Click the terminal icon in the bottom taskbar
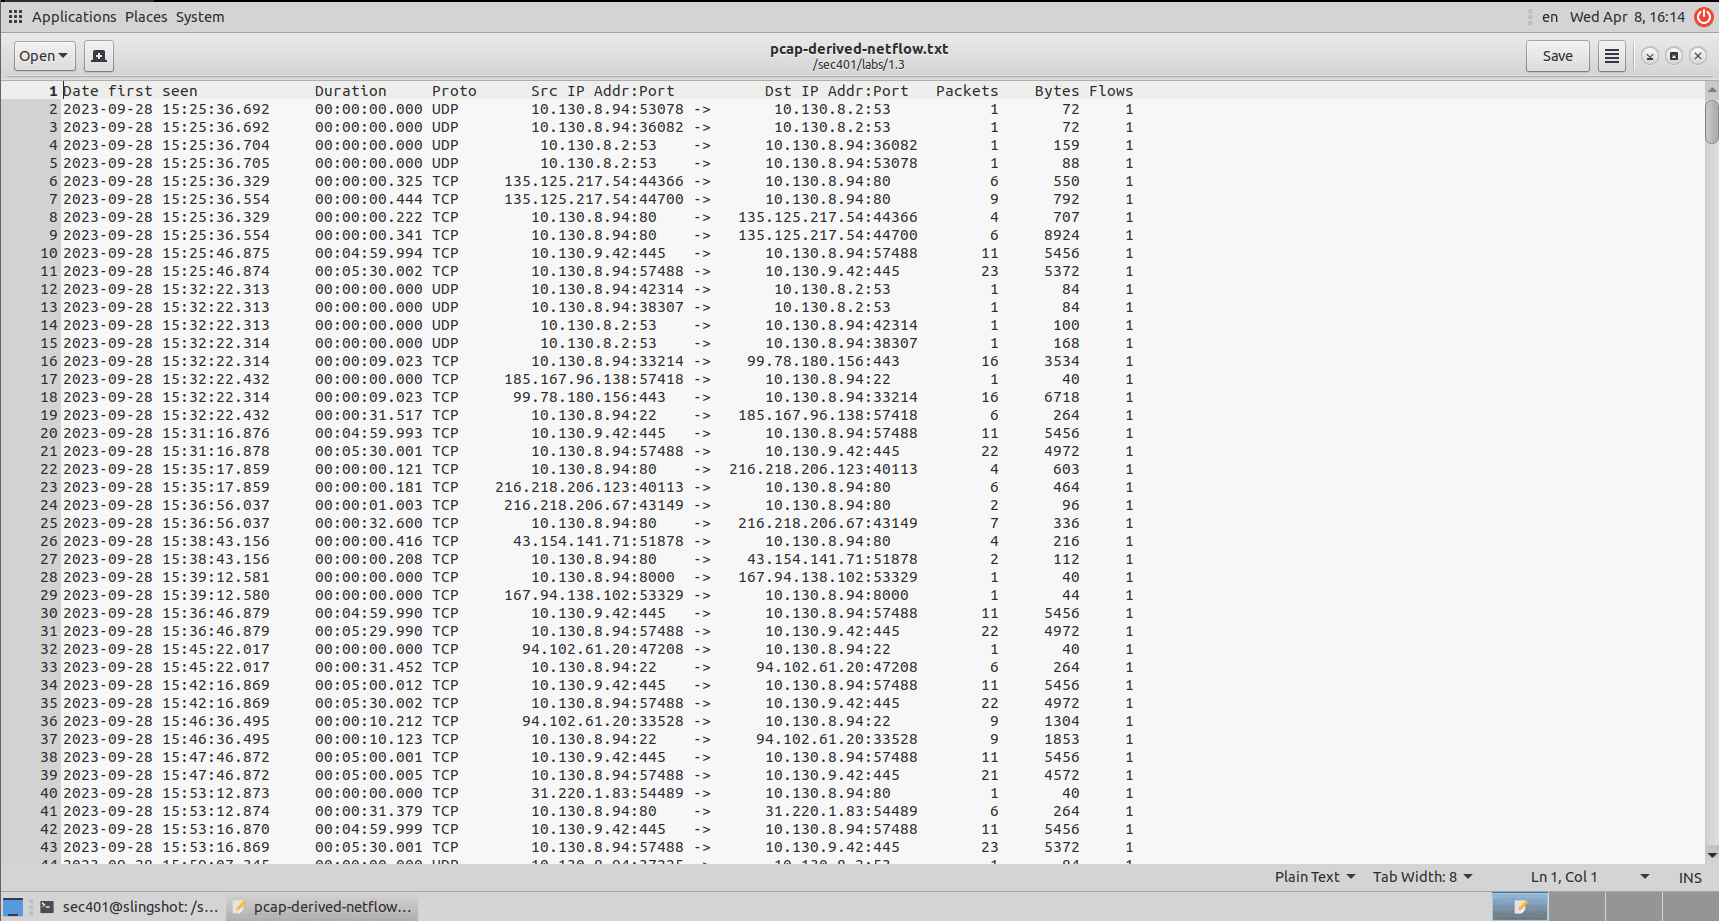Screen dimensions: 1719x921 (46, 907)
